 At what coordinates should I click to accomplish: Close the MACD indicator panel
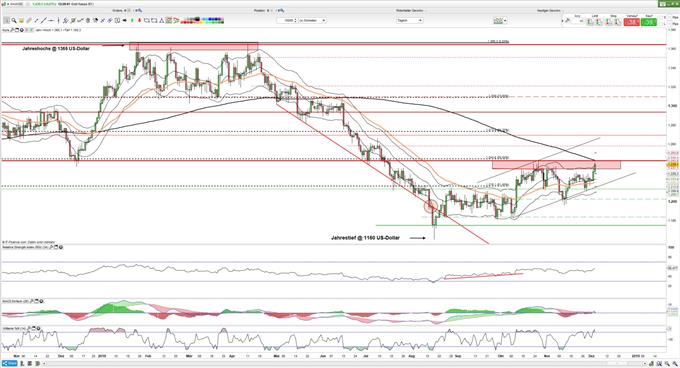click(x=41, y=301)
